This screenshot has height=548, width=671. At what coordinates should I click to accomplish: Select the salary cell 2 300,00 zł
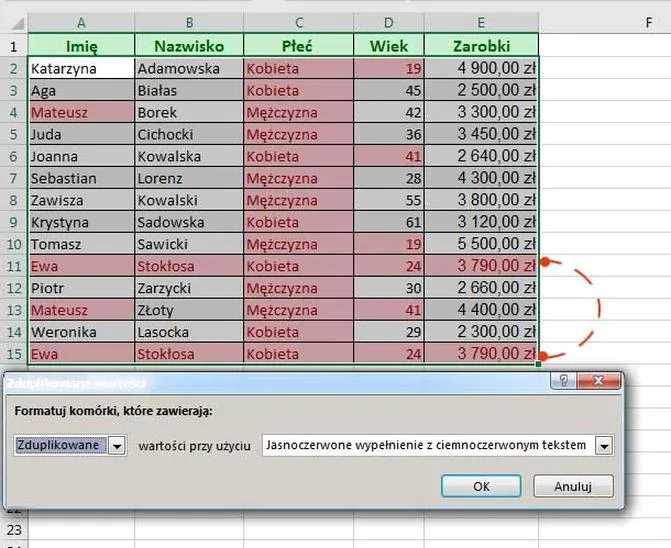481,332
